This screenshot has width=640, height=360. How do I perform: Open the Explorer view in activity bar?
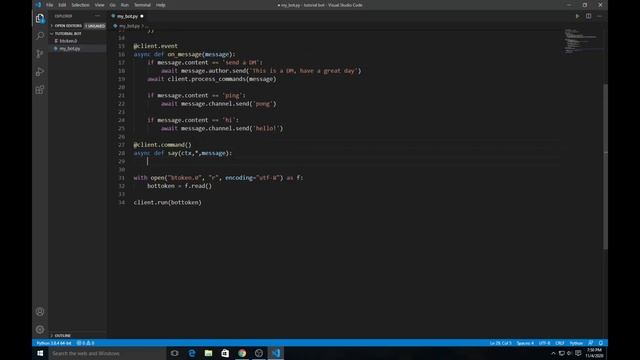point(40,18)
